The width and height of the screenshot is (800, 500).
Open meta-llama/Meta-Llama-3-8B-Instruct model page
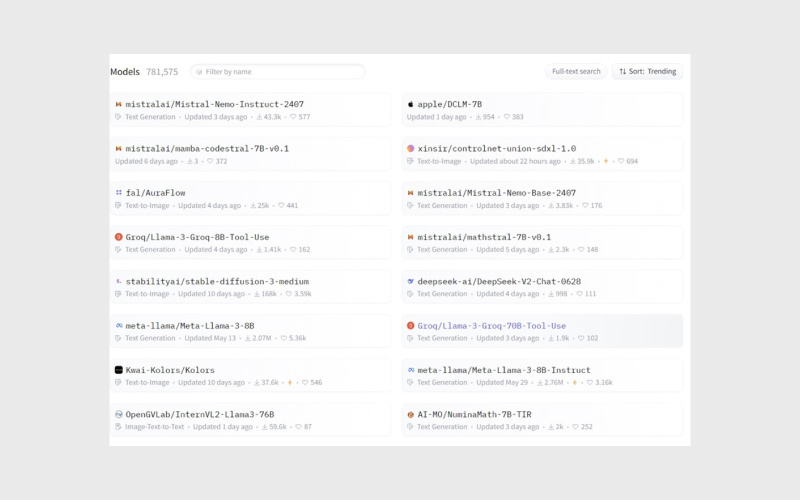[504, 370]
